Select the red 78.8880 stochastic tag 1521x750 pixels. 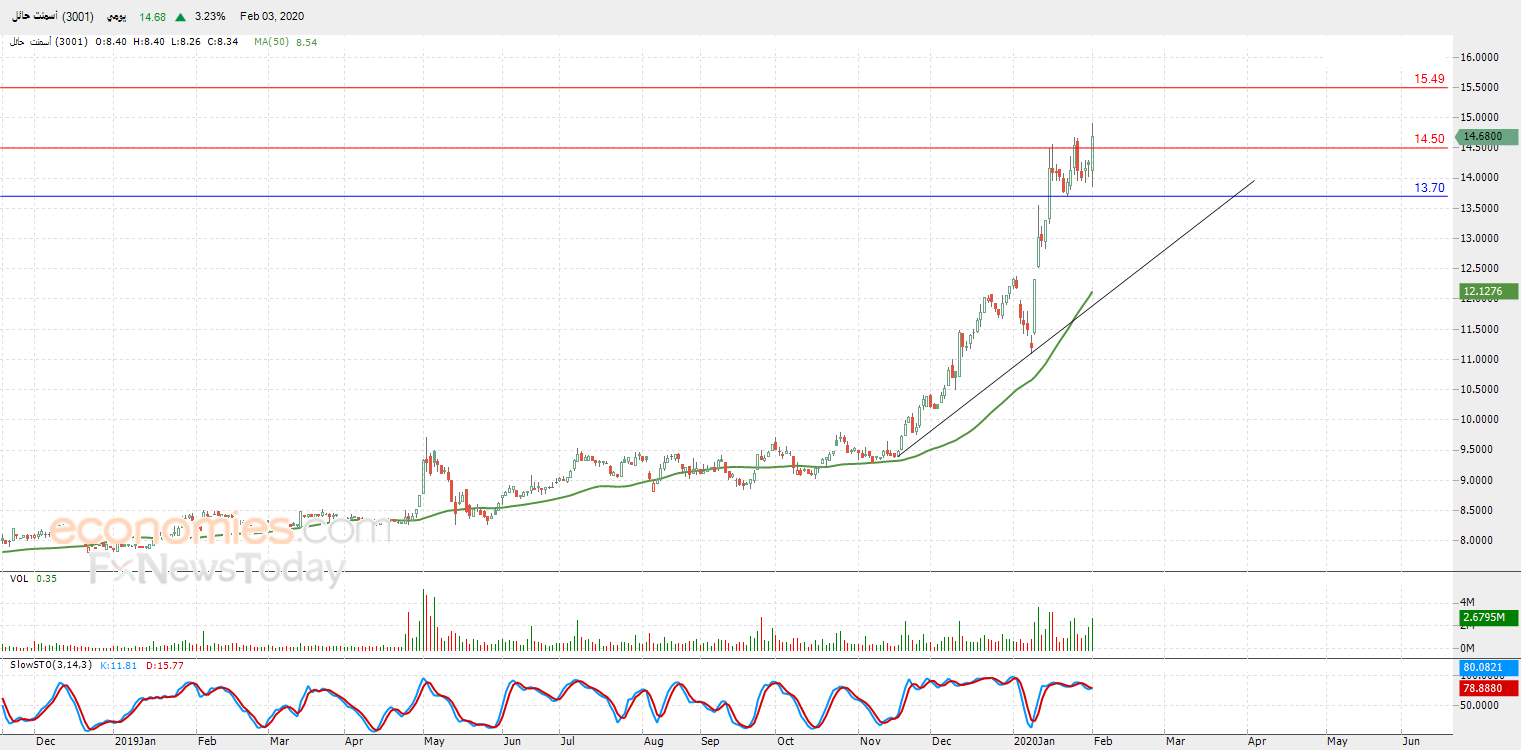point(1488,689)
